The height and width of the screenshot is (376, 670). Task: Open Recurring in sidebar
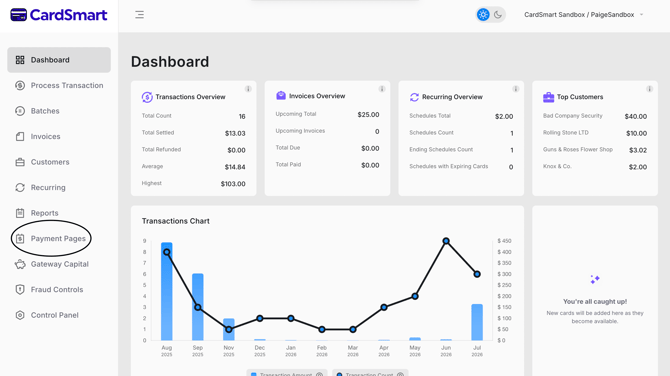click(59, 188)
